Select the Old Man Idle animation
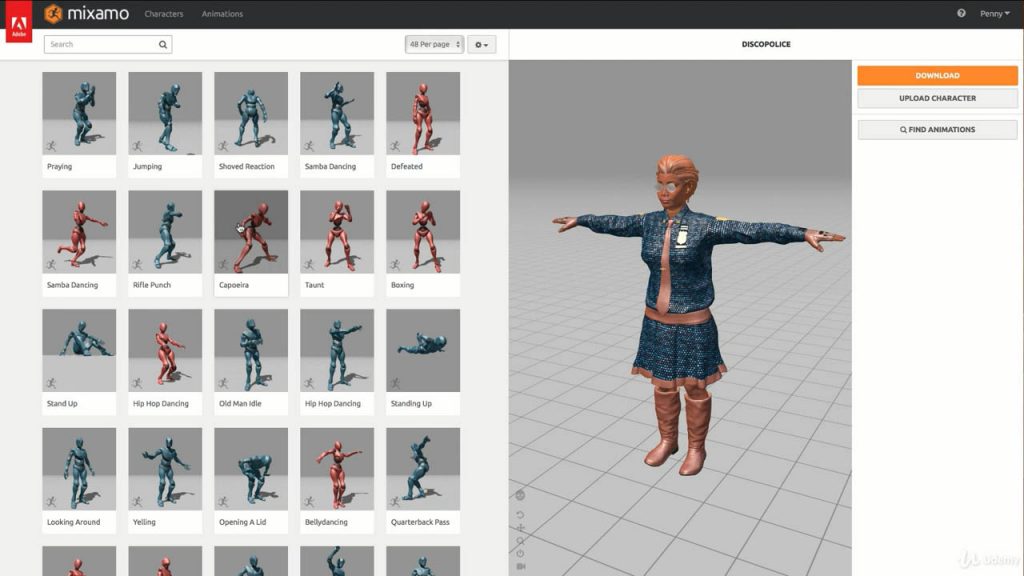Image resolution: width=1024 pixels, height=576 pixels. (251, 362)
